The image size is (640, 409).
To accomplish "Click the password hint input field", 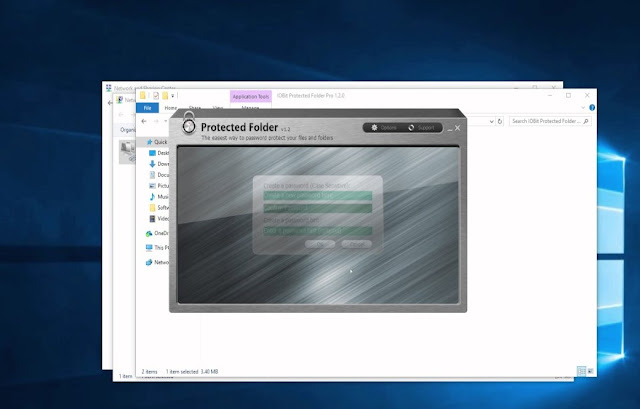I will pos(318,231).
